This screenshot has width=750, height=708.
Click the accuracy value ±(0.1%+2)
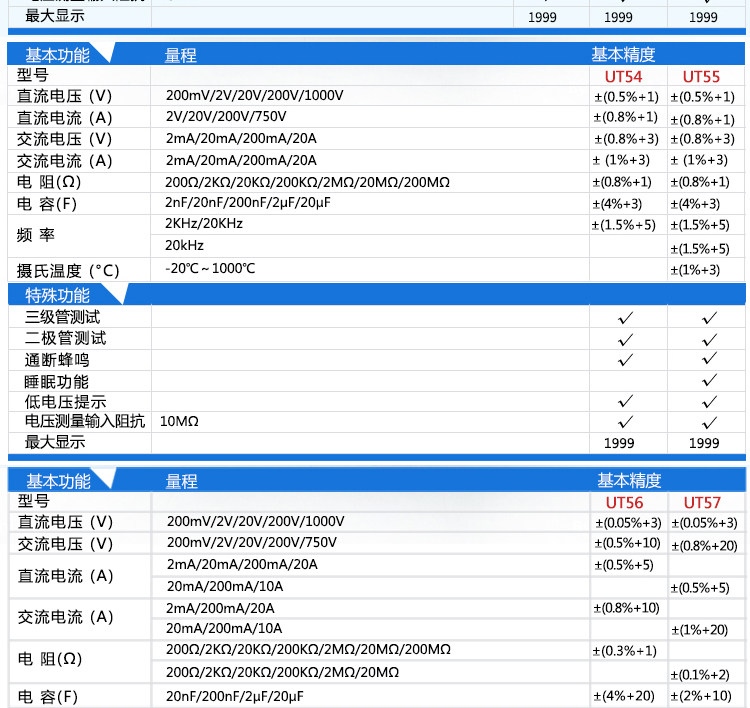point(700,675)
